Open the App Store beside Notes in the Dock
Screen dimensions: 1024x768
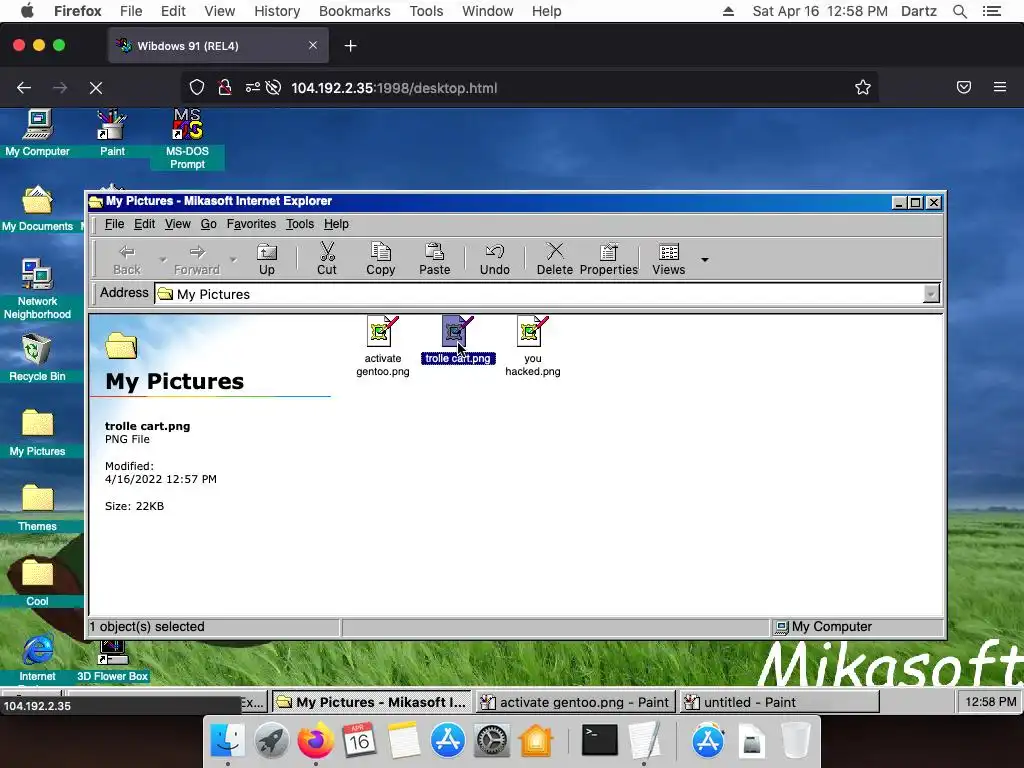pyautogui.click(x=447, y=741)
